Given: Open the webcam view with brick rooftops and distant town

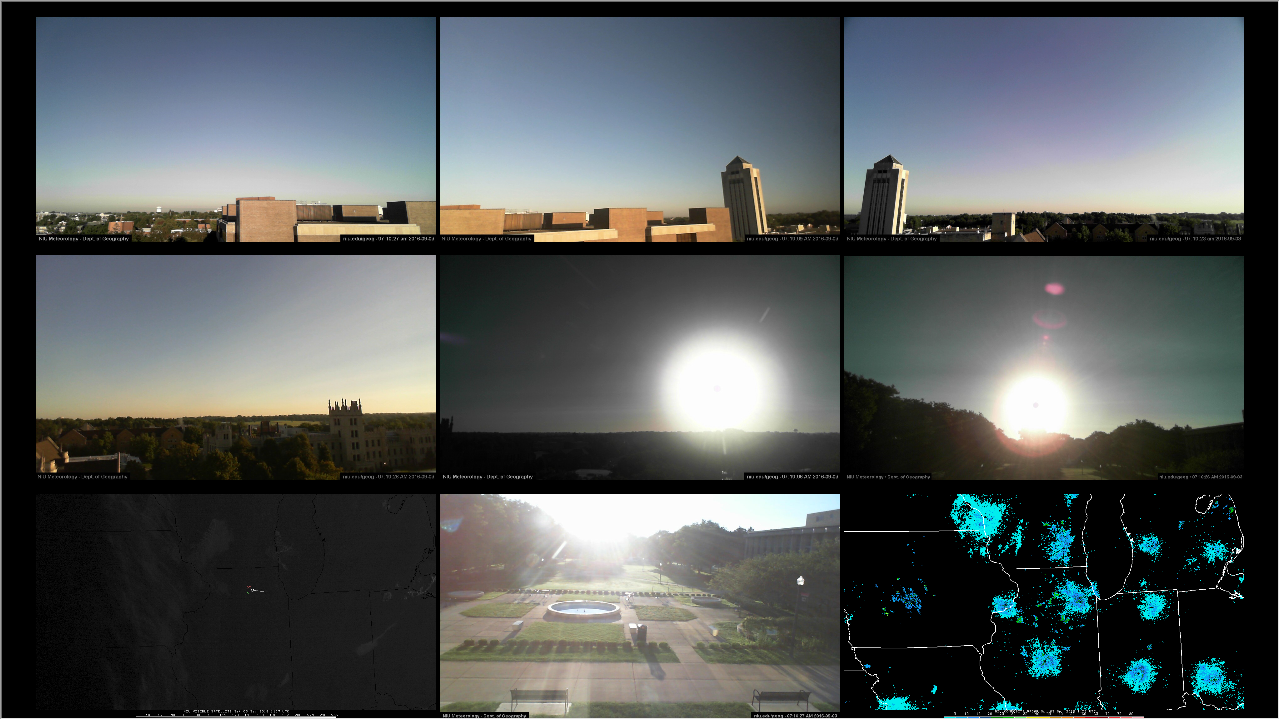Looking at the screenshot, I should point(236,129).
